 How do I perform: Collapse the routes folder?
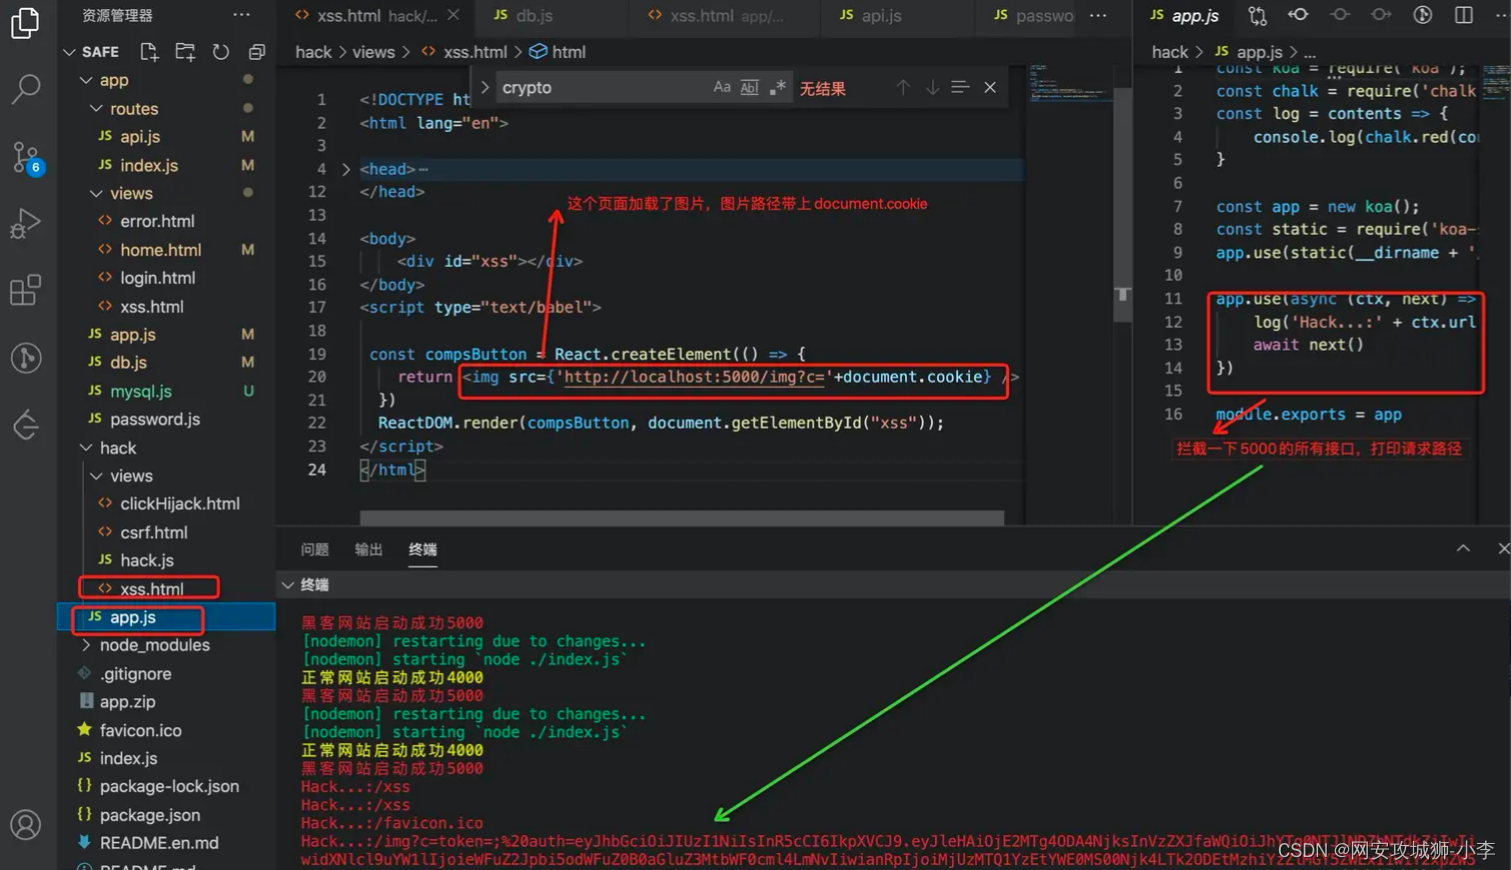[96, 108]
